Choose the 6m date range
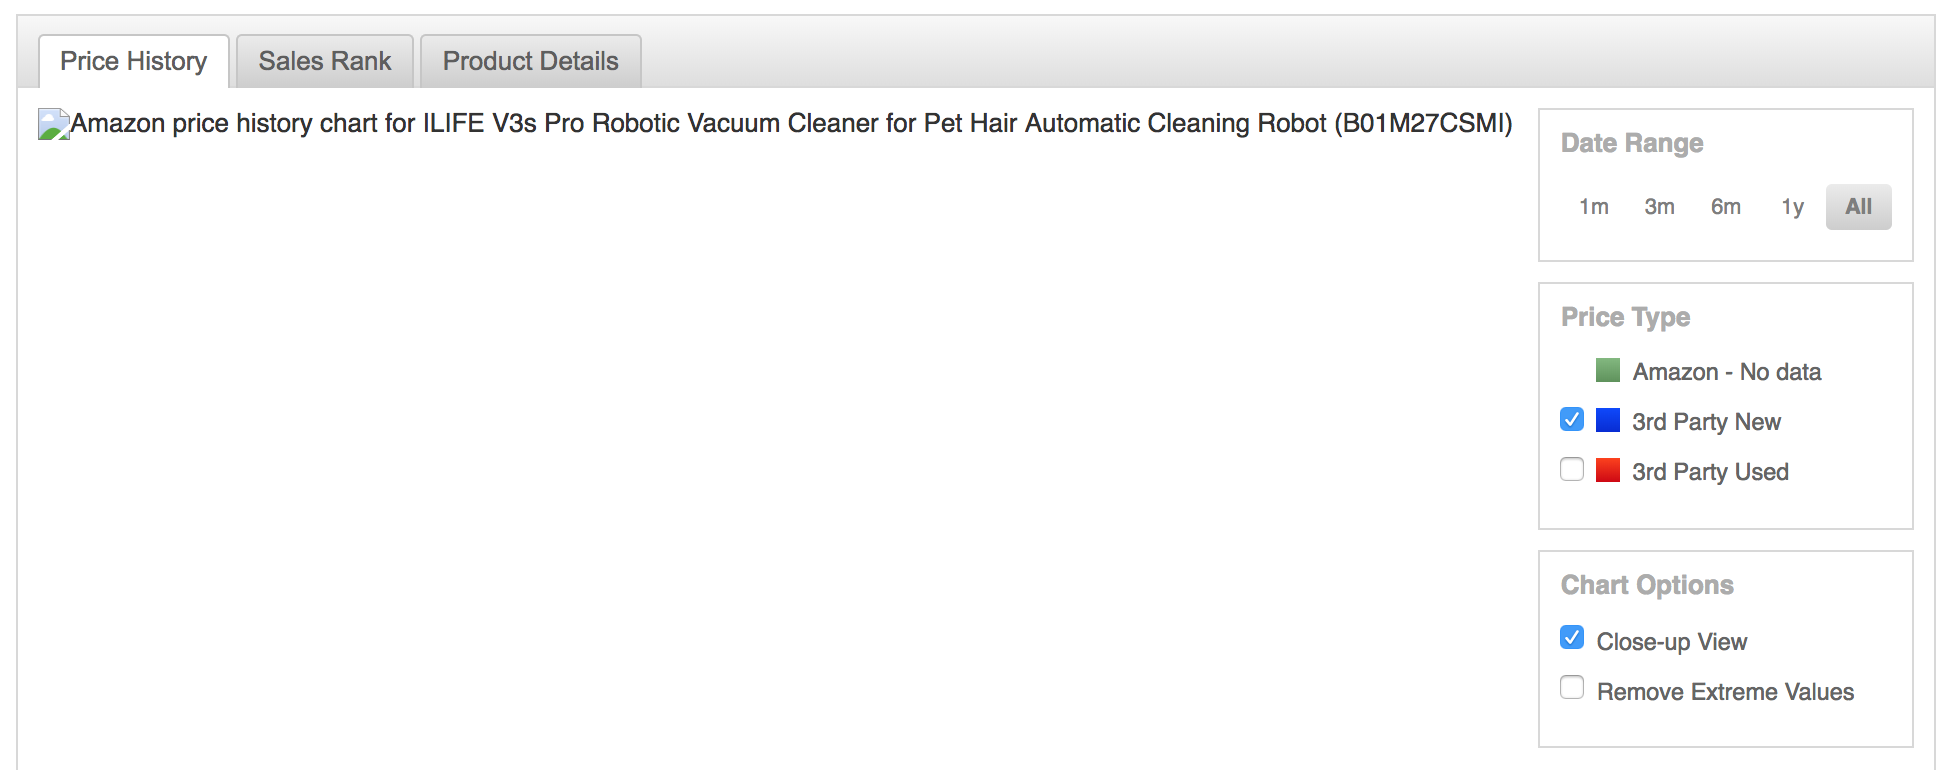 click(x=1726, y=207)
